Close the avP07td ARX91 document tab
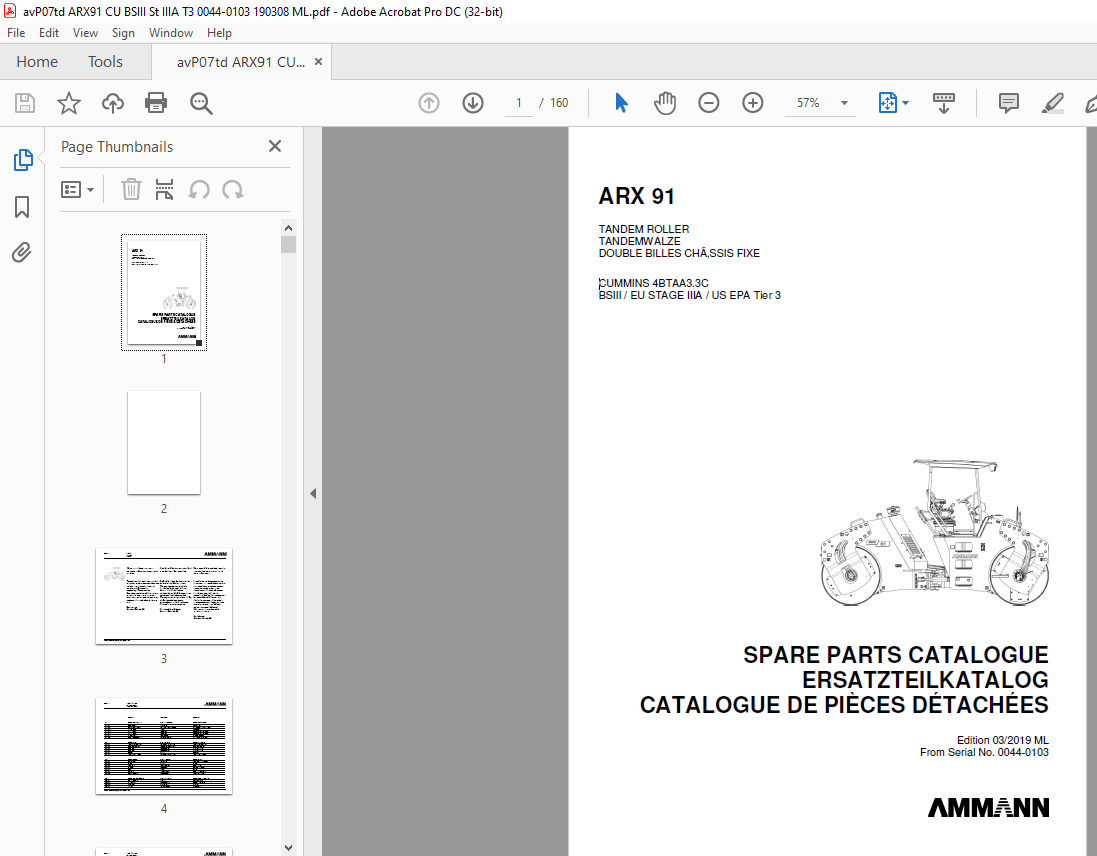 [318, 62]
